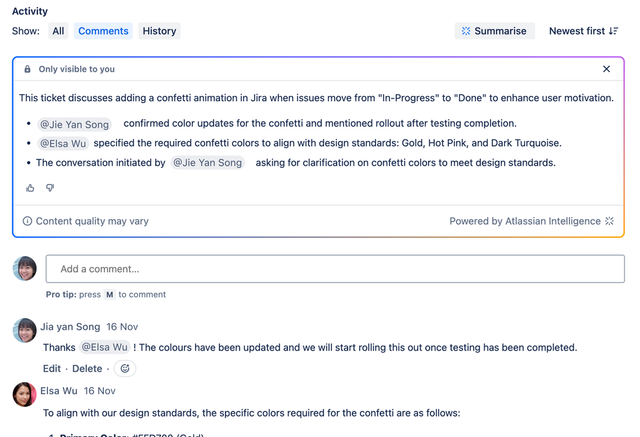The width and height of the screenshot is (640, 437).
Task: Open Jia yan Song author name
Action: tap(70, 327)
